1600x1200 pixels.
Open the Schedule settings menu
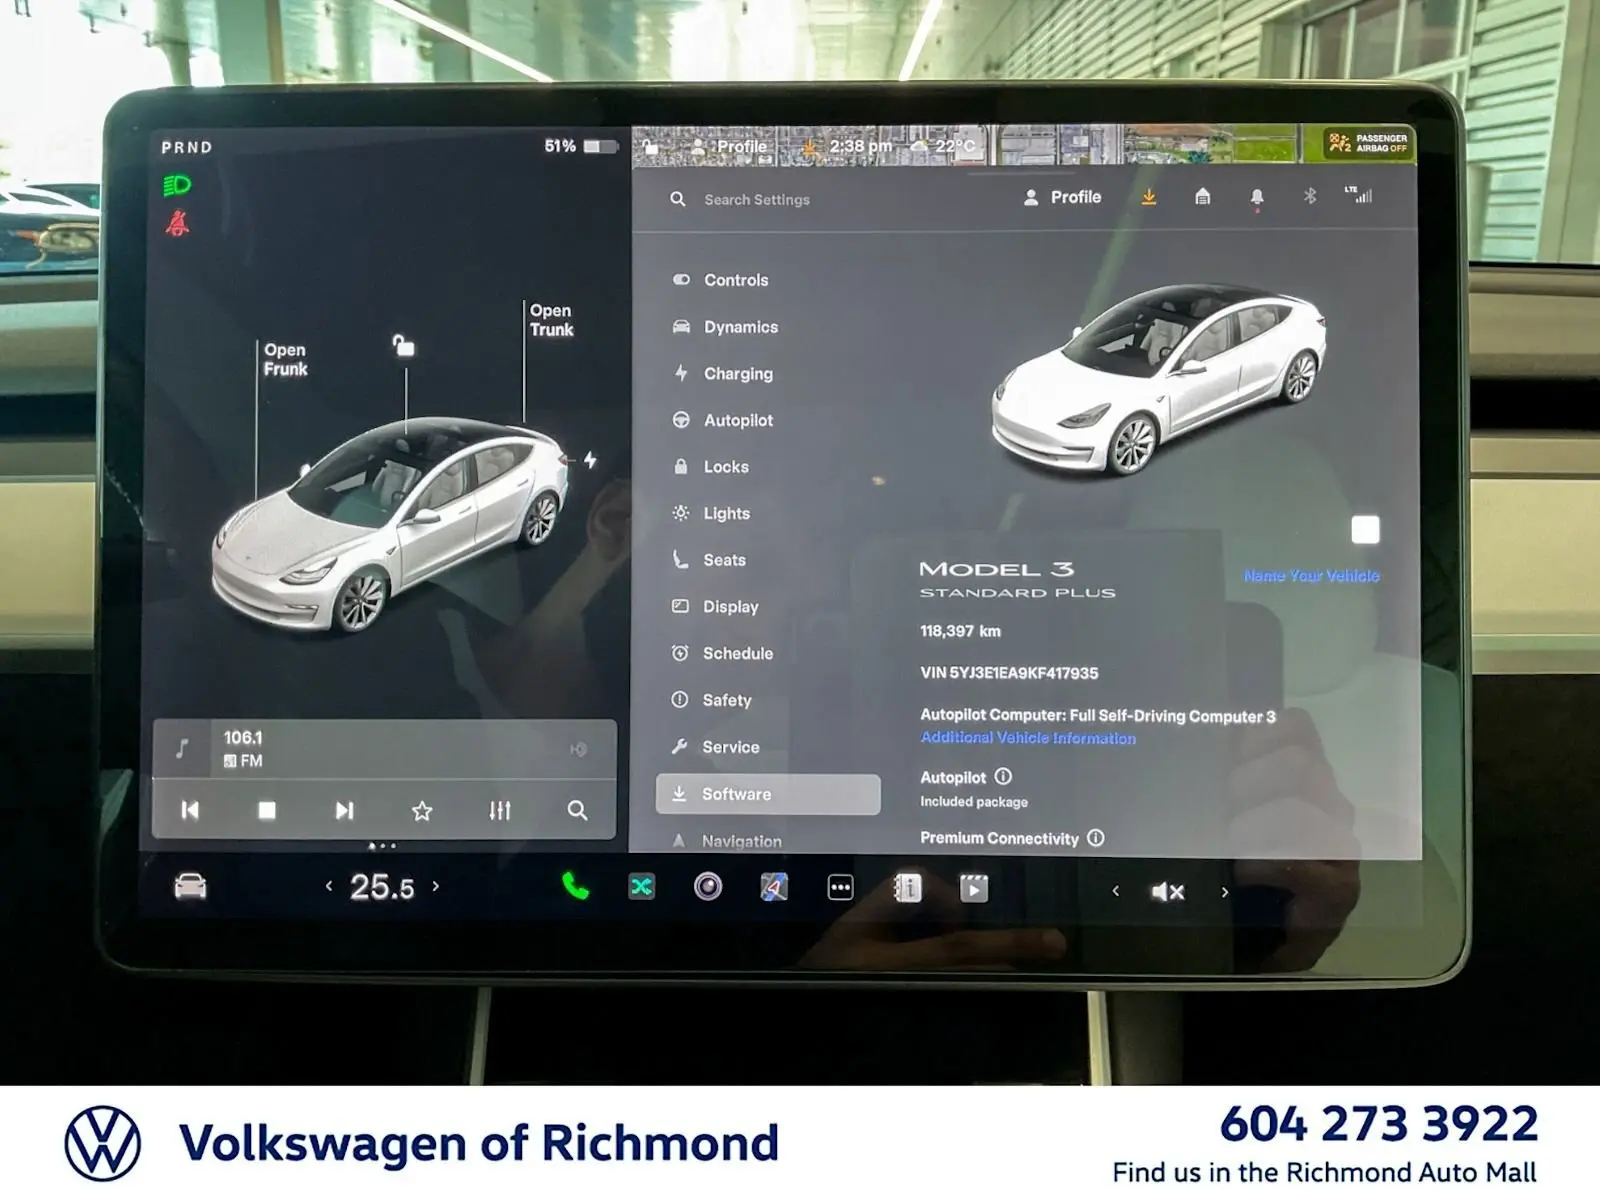point(723,653)
